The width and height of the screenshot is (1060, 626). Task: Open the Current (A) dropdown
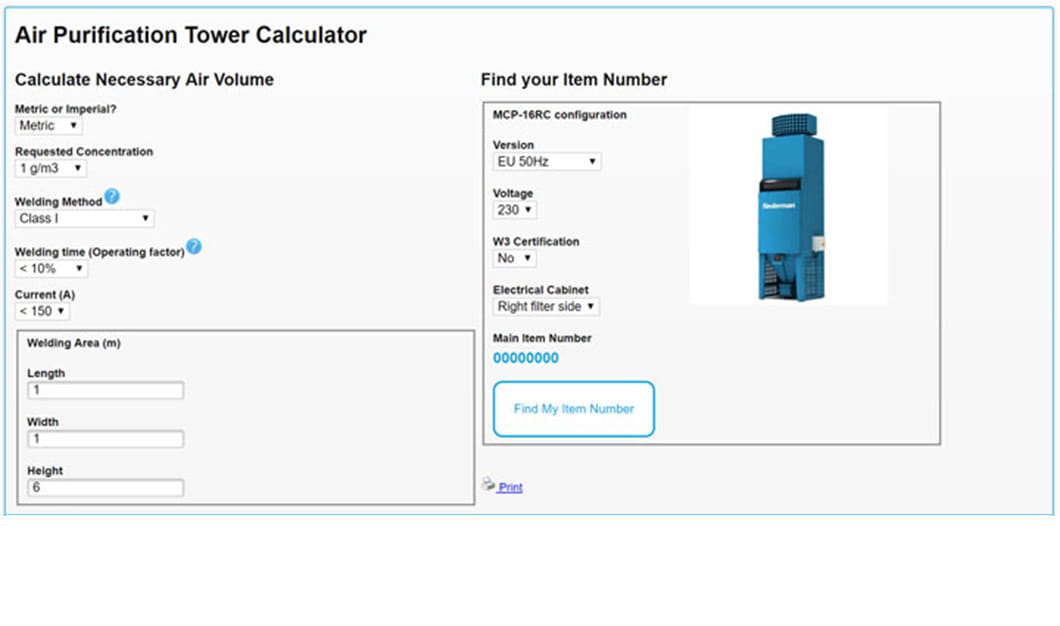[x=43, y=312]
